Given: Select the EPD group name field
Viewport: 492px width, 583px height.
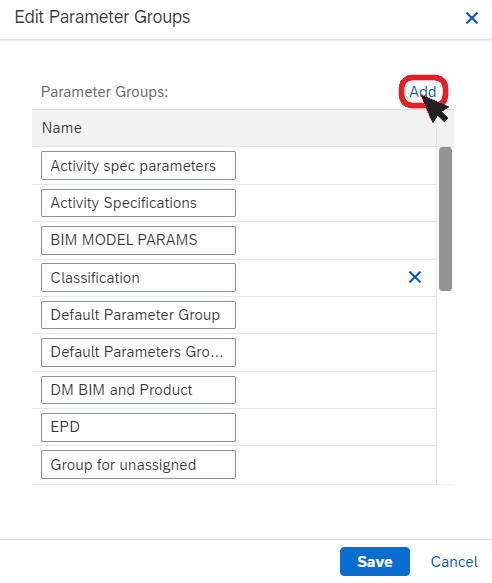Looking at the screenshot, I should click(138, 427).
